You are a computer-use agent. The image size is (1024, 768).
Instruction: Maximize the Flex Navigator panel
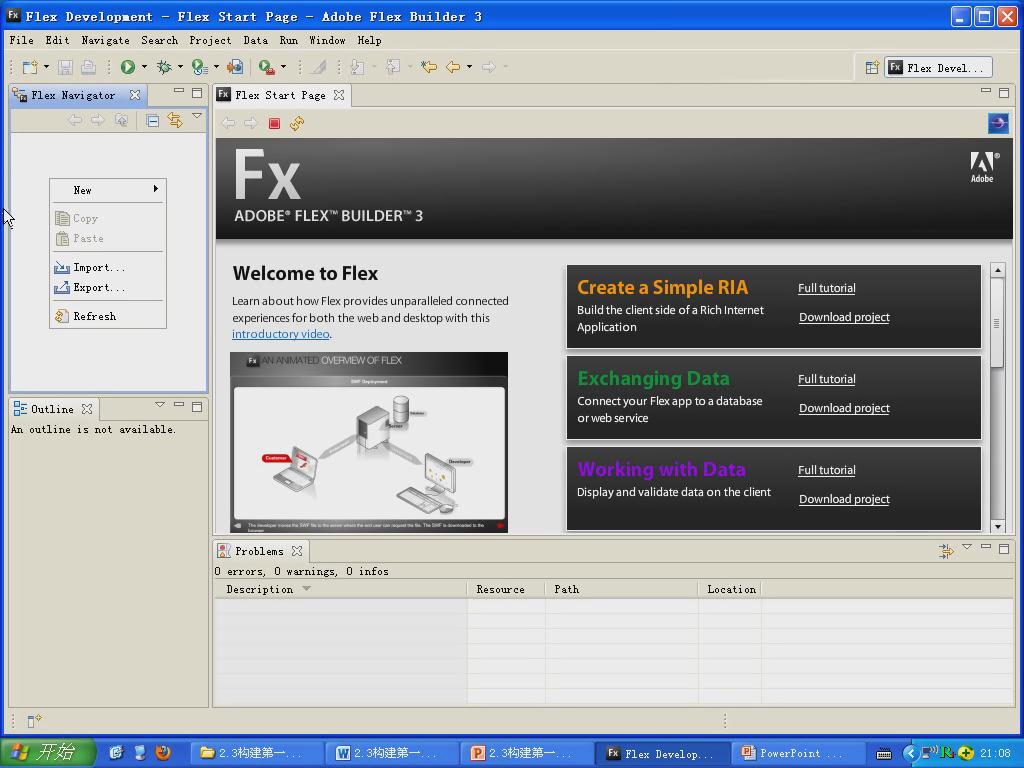pyautogui.click(x=197, y=93)
